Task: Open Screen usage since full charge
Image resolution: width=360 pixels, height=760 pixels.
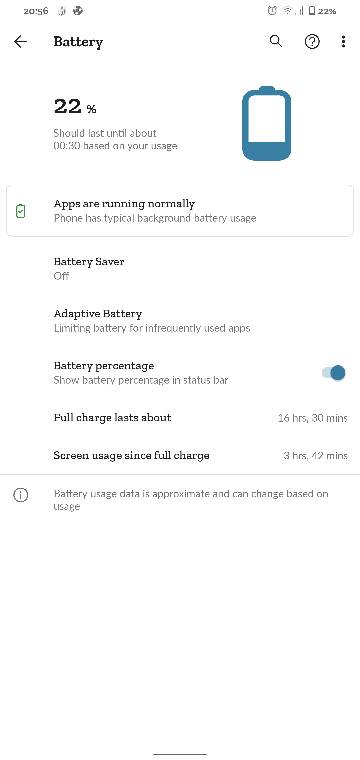Action: pos(180,456)
